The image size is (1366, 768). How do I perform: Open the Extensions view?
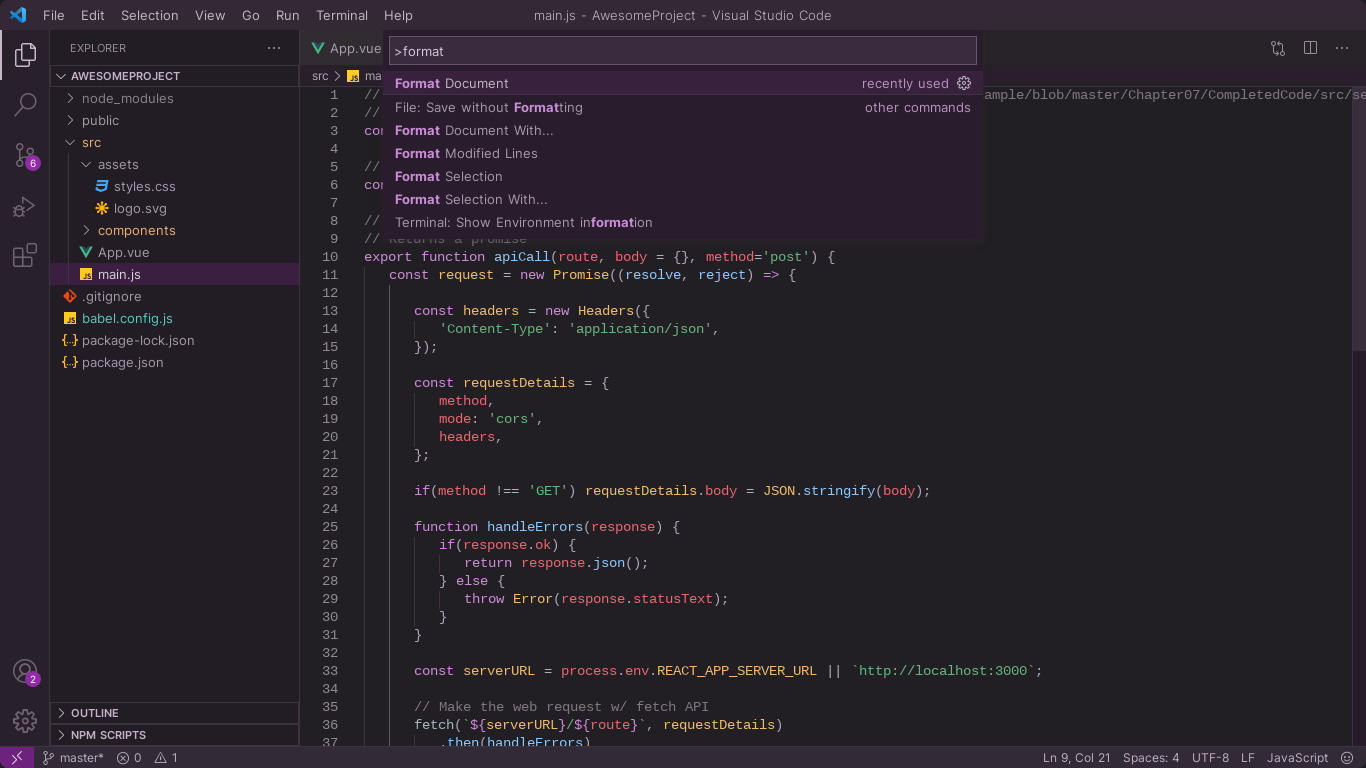click(25, 256)
